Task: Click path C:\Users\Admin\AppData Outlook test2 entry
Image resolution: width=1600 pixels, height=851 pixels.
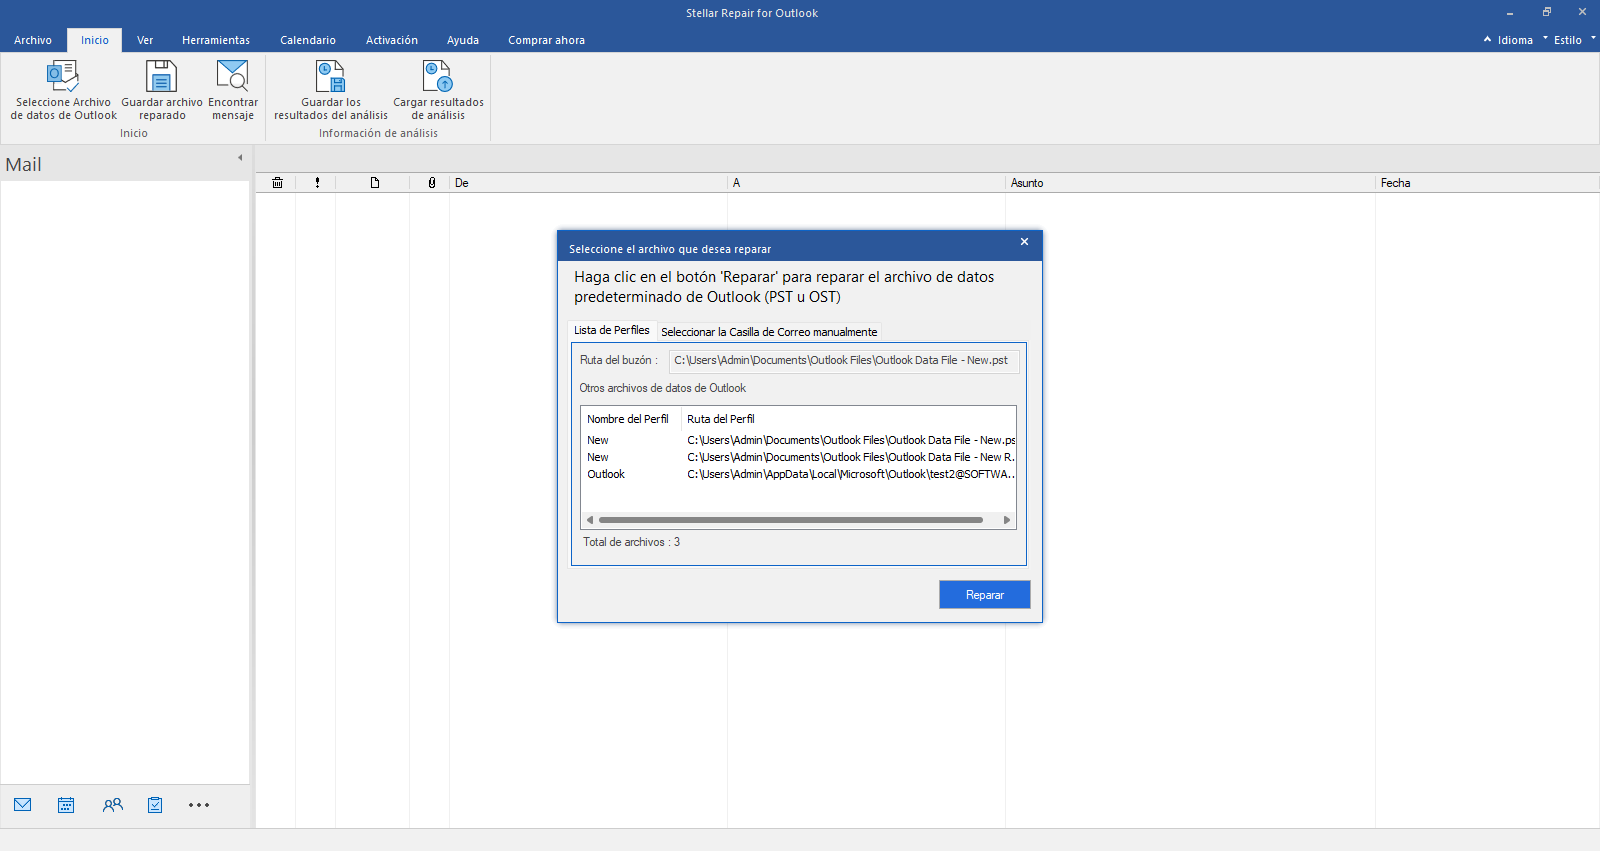Action: tap(851, 474)
